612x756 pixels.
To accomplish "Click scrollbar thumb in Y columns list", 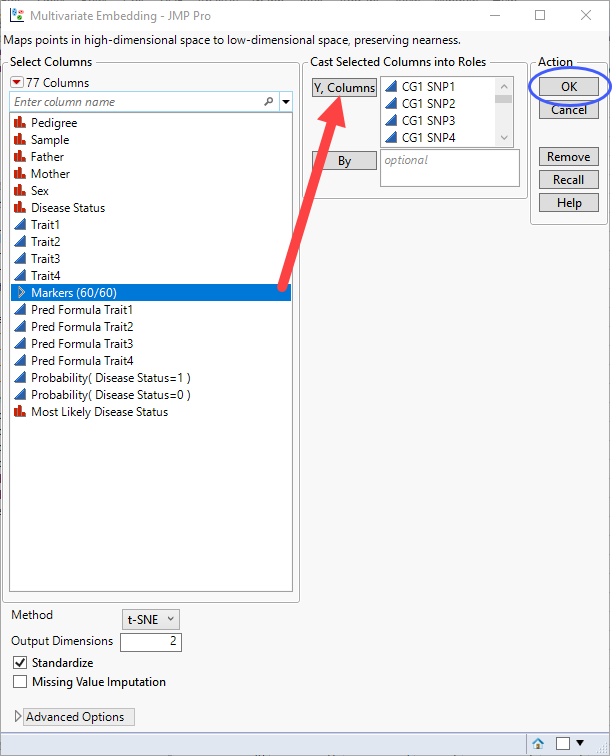I will click(x=503, y=99).
